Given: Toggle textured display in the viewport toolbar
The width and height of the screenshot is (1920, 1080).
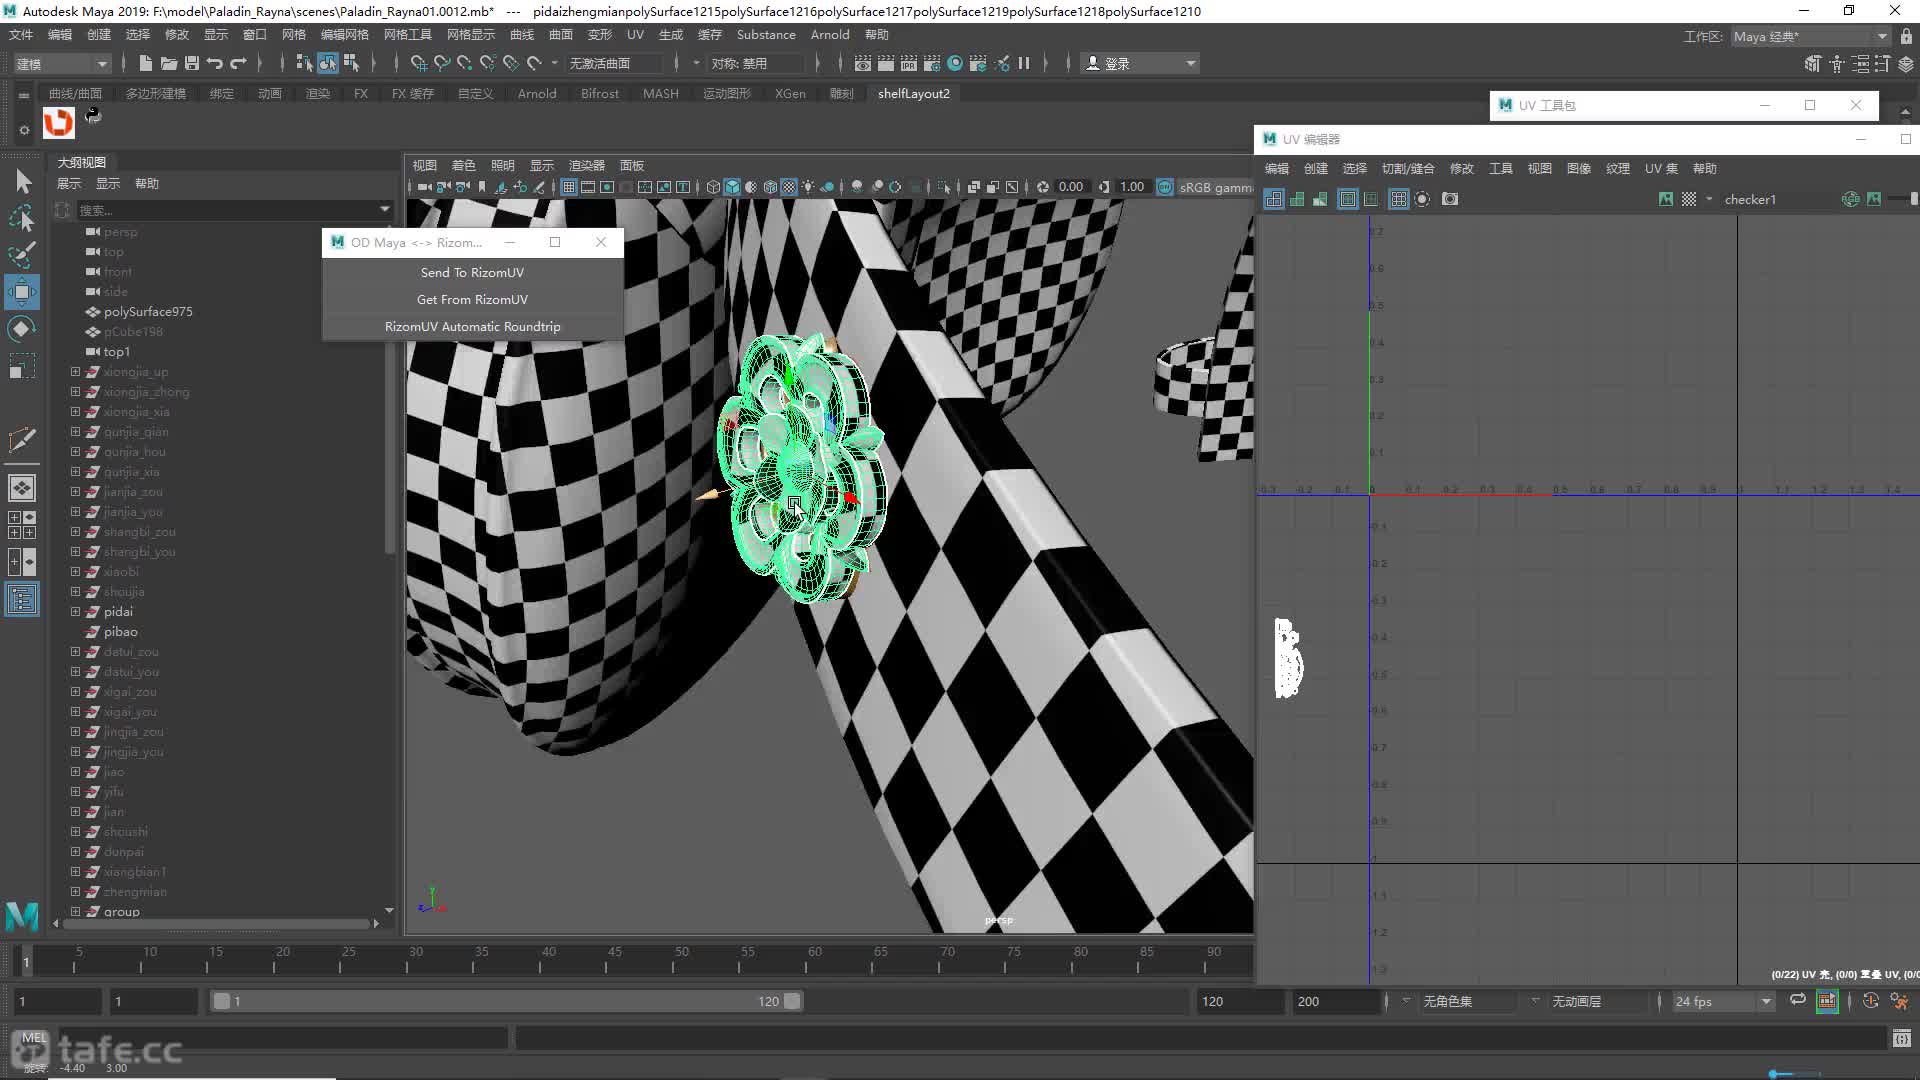Looking at the screenshot, I should click(789, 187).
